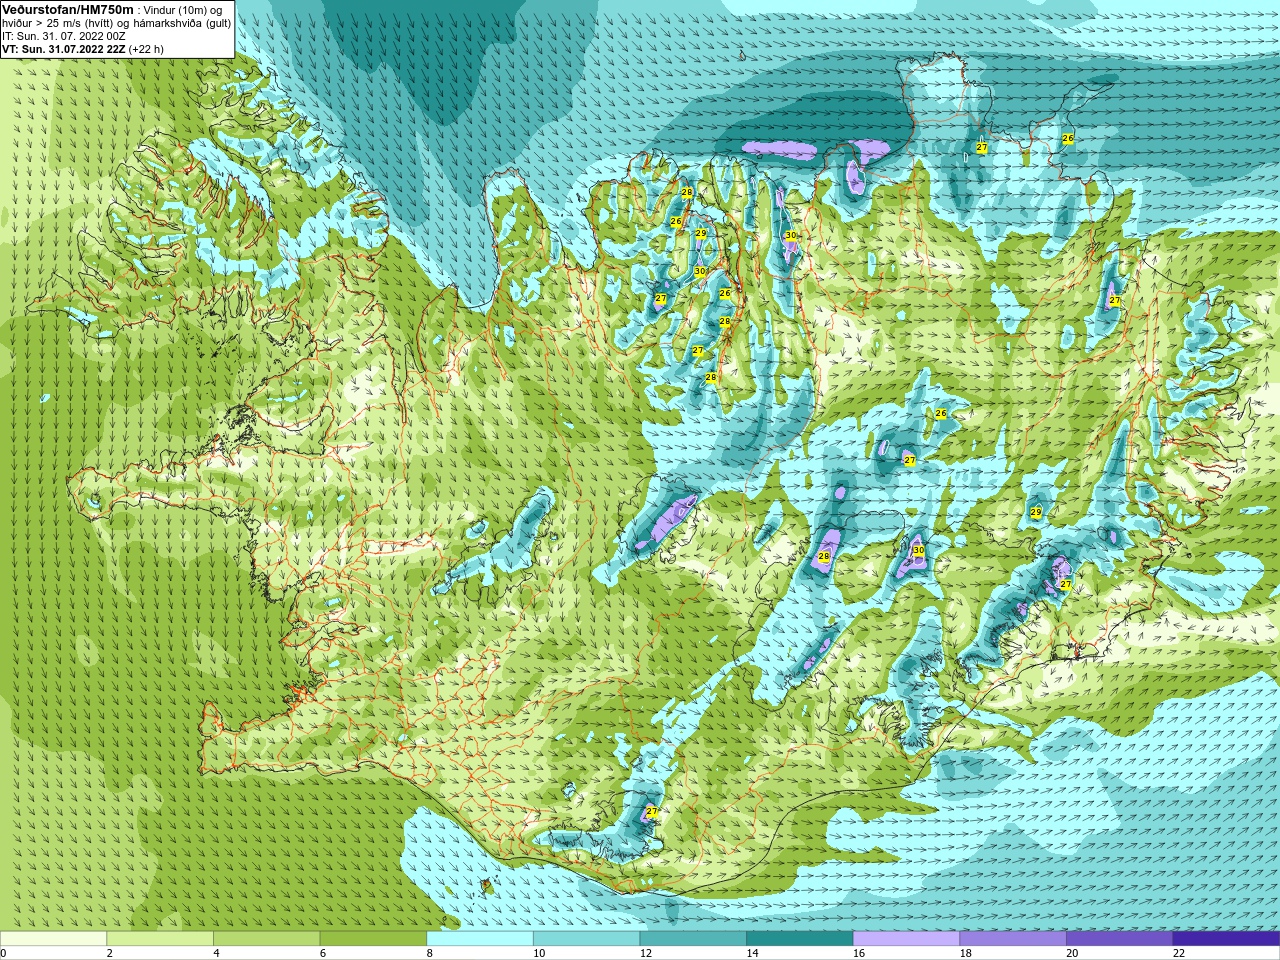The image size is (1280, 960).
Task: Click the legend scale label 16
Action: click(x=859, y=953)
